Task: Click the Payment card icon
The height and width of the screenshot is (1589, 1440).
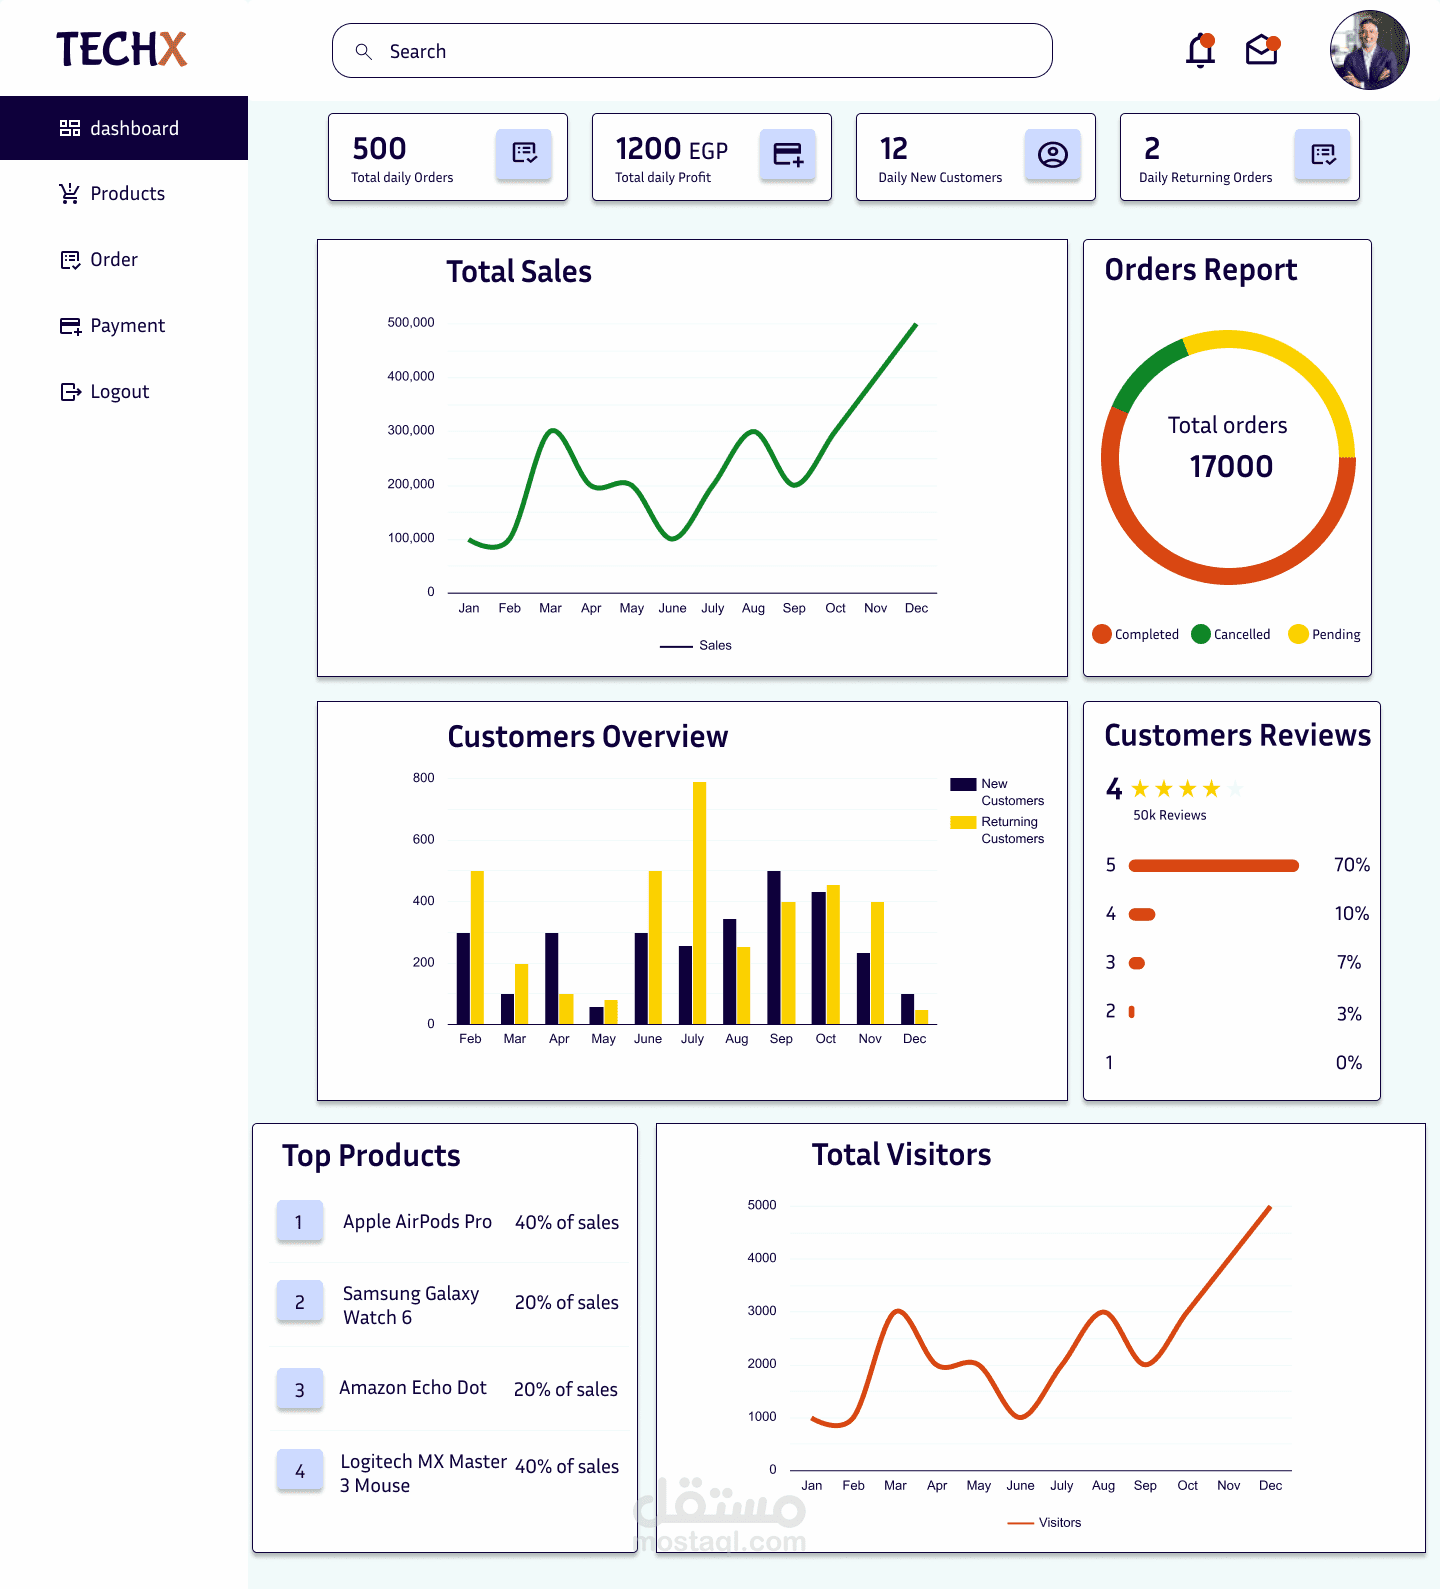Action: coord(70,326)
